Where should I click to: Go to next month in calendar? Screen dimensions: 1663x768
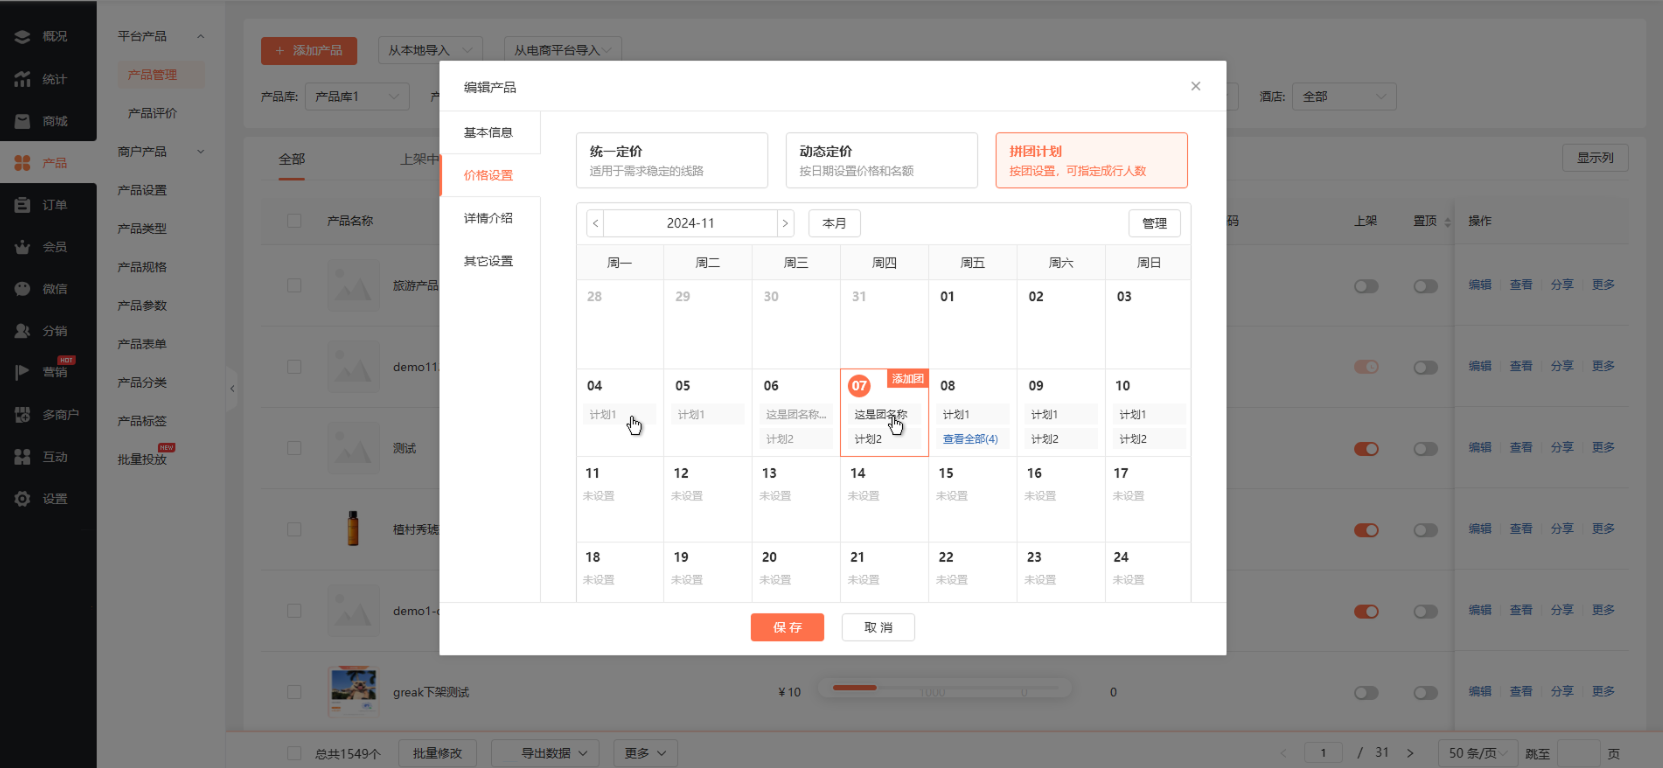coord(785,223)
